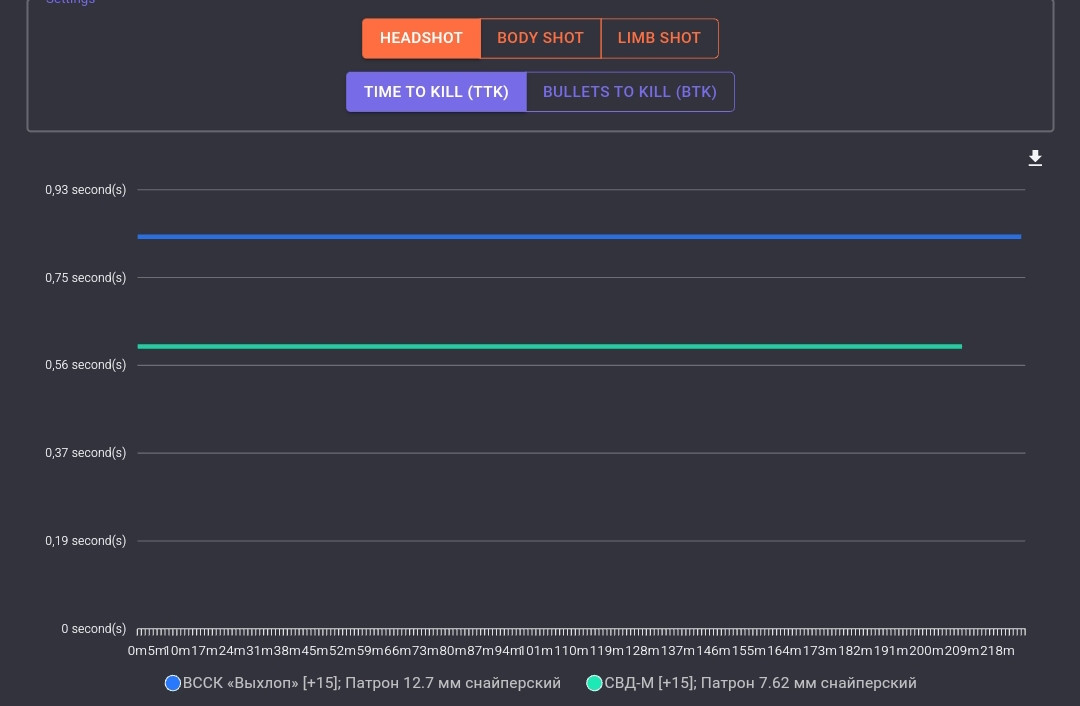Click the green СВД-М chart line
Screen dimensions: 1080x706
(550, 346)
